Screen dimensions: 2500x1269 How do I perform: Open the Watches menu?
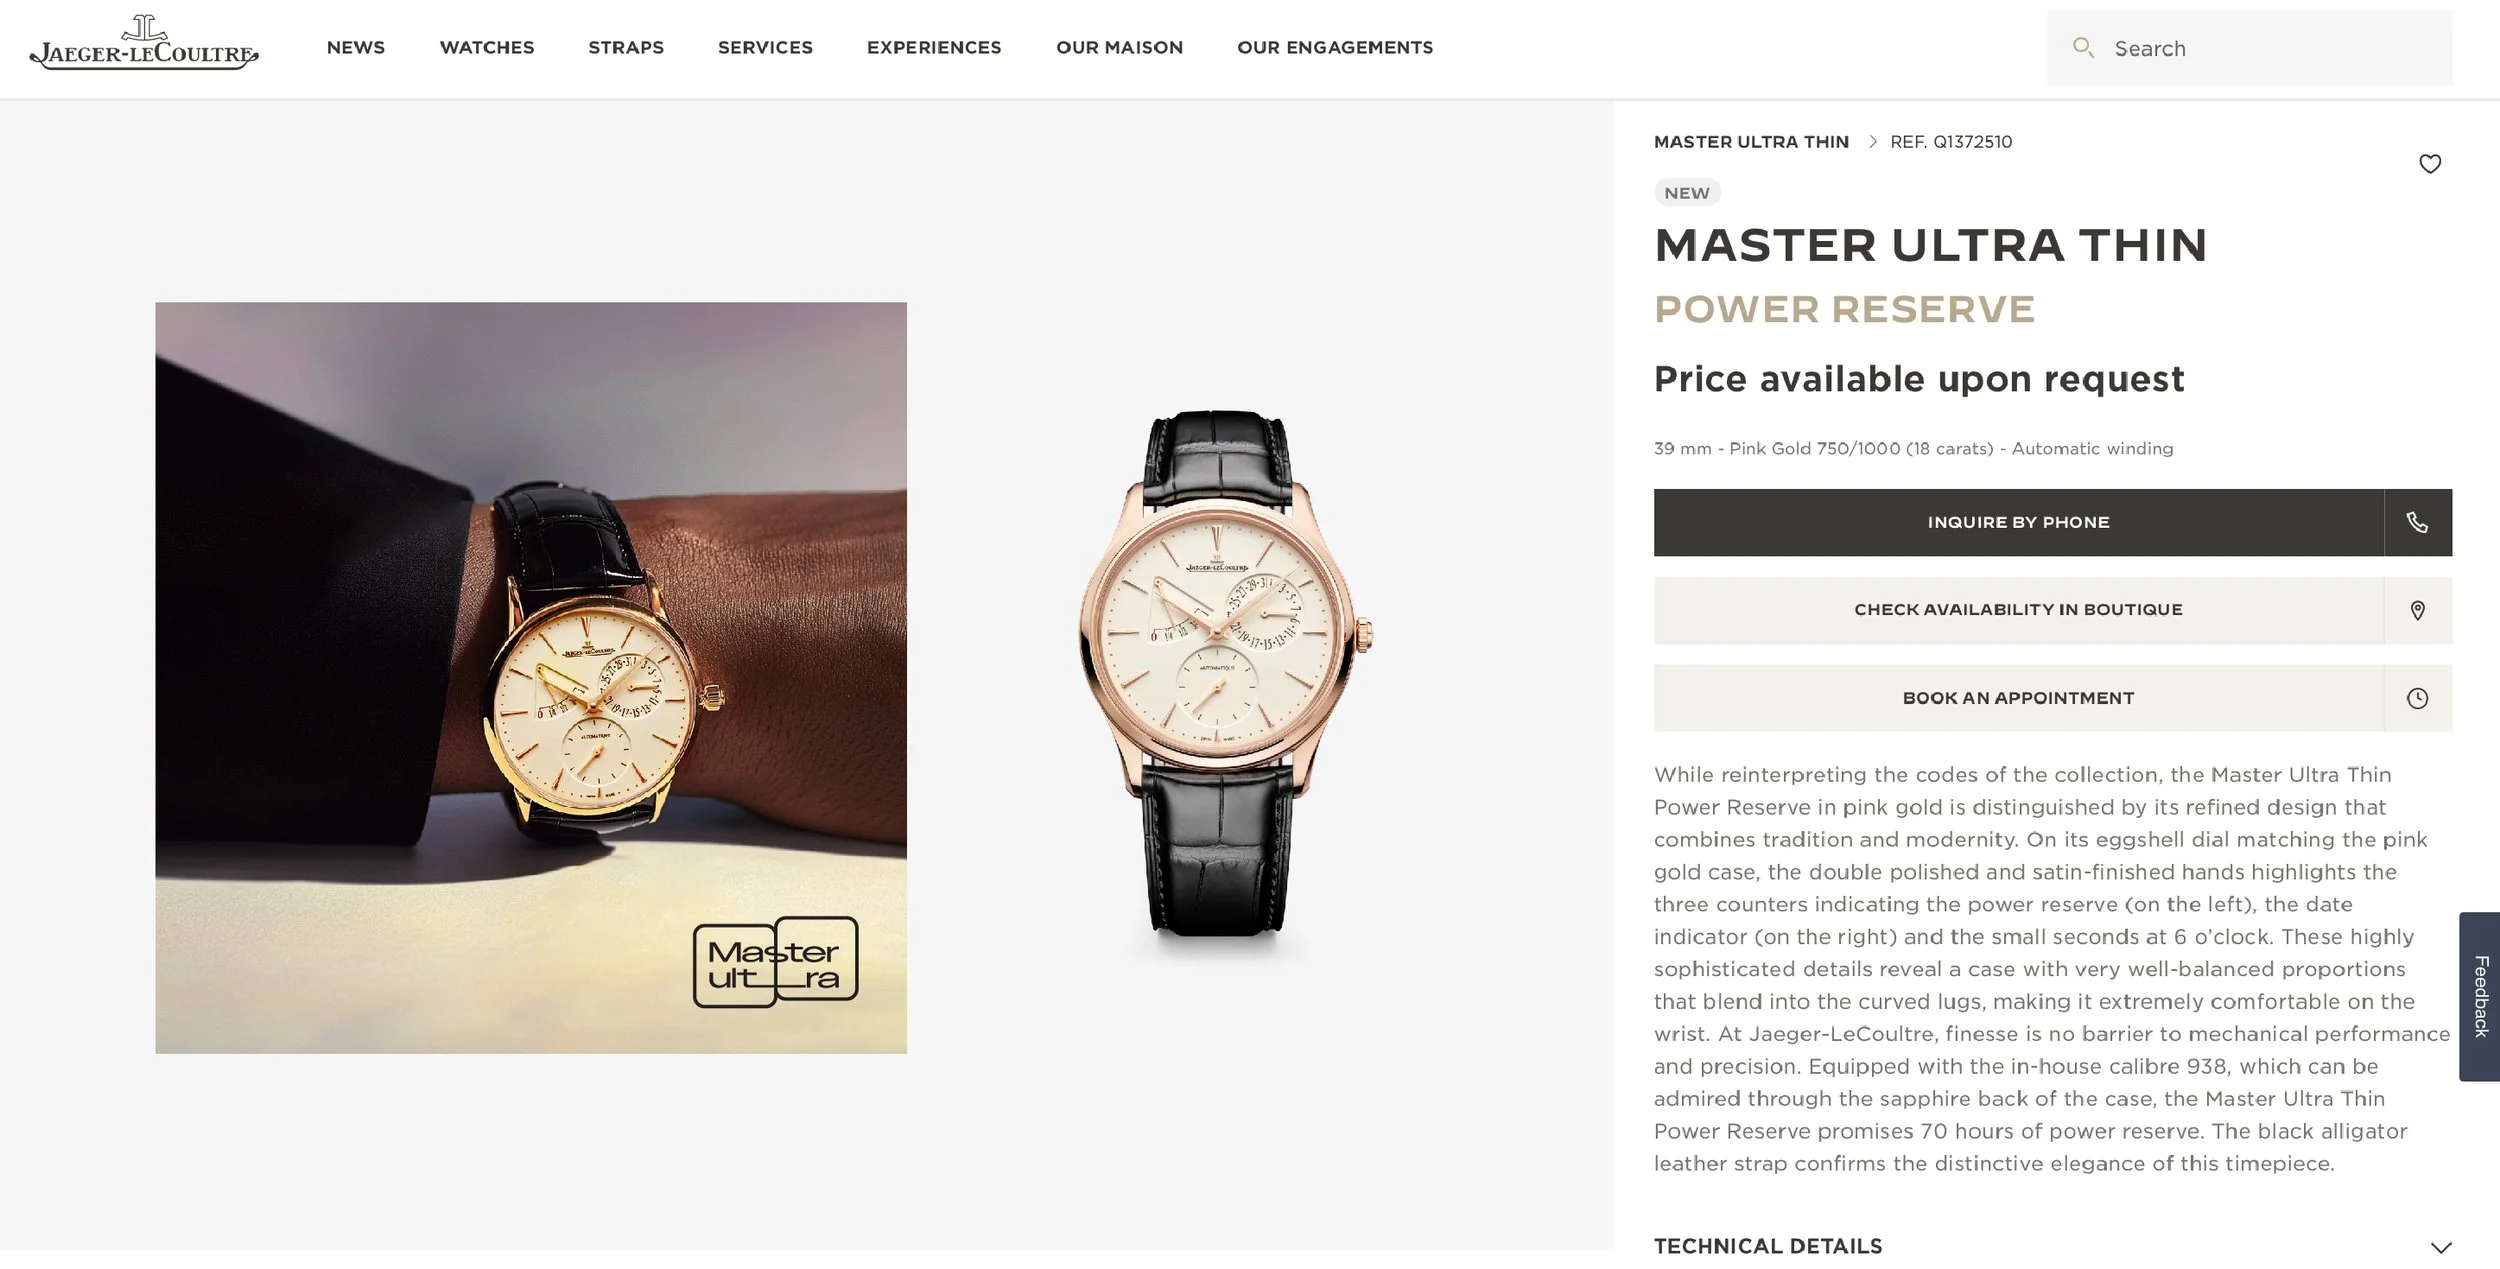click(x=487, y=48)
